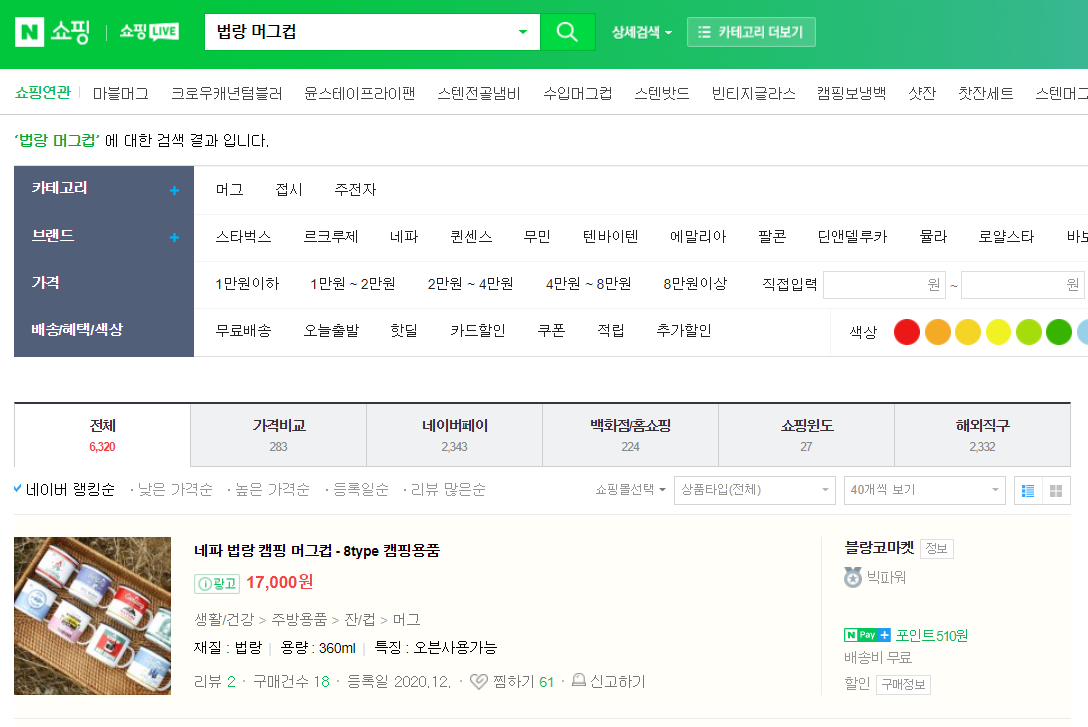Switch to 네이버페이 tab
This screenshot has height=727, width=1088.
pyautogui.click(x=454, y=435)
